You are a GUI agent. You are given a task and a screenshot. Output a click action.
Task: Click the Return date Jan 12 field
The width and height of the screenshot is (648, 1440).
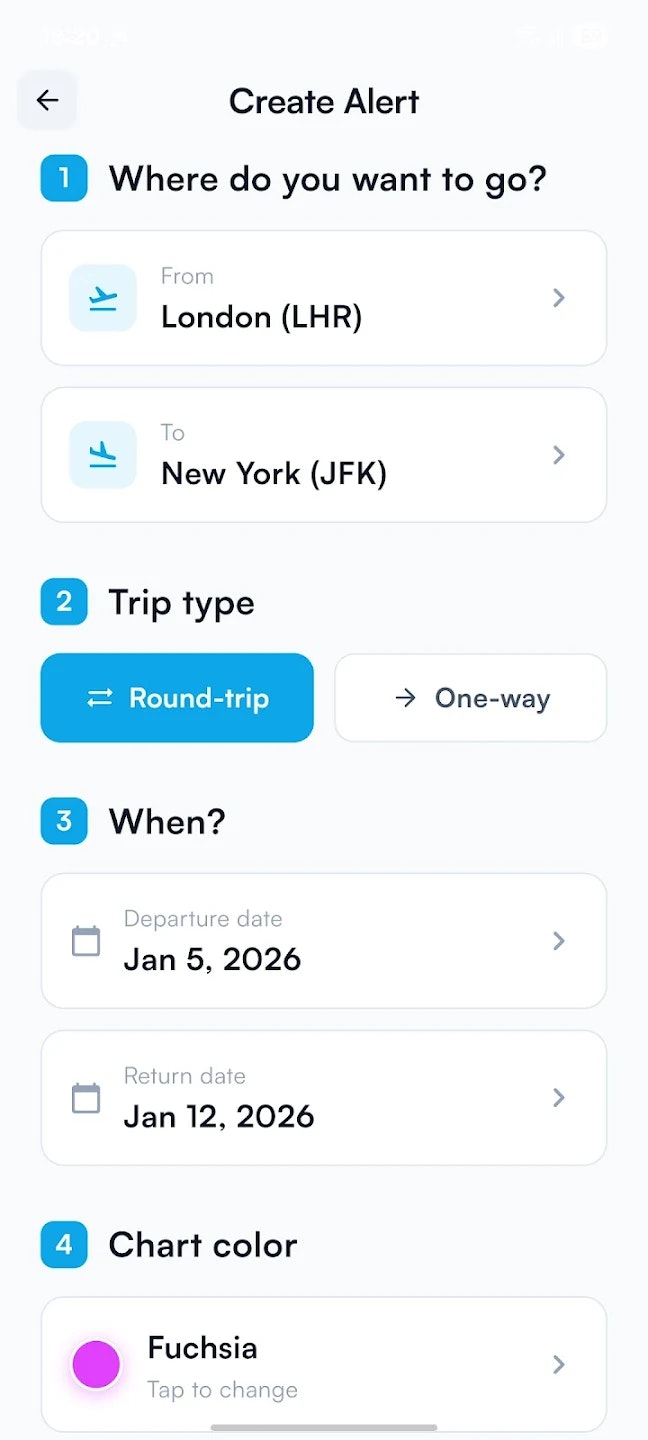(324, 1097)
